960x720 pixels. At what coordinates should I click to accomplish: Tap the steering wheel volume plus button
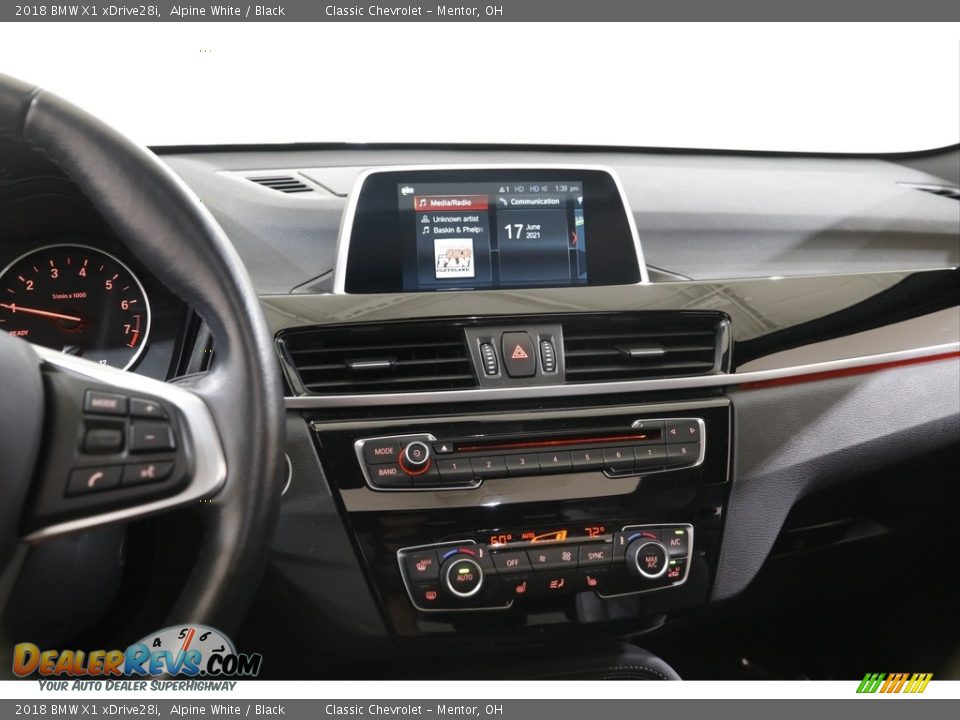(x=148, y=408)
